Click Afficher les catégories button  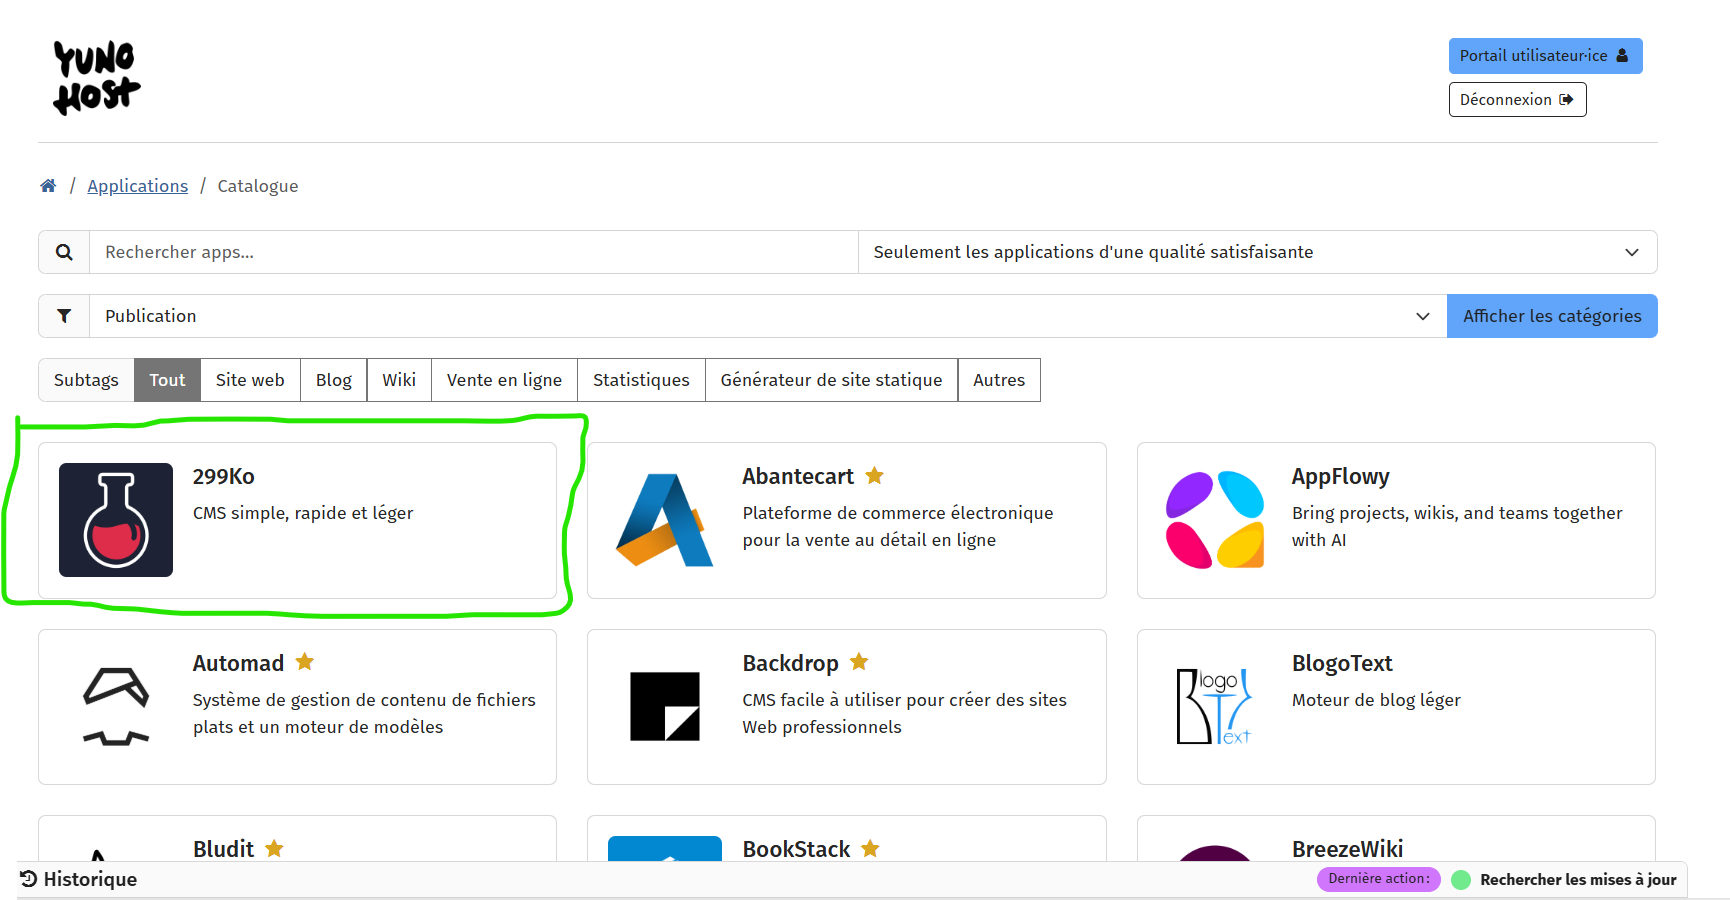(1552, 316)
